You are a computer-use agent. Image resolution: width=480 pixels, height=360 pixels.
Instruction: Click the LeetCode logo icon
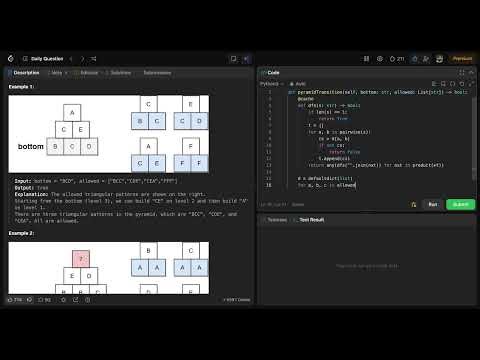point(11,59)
